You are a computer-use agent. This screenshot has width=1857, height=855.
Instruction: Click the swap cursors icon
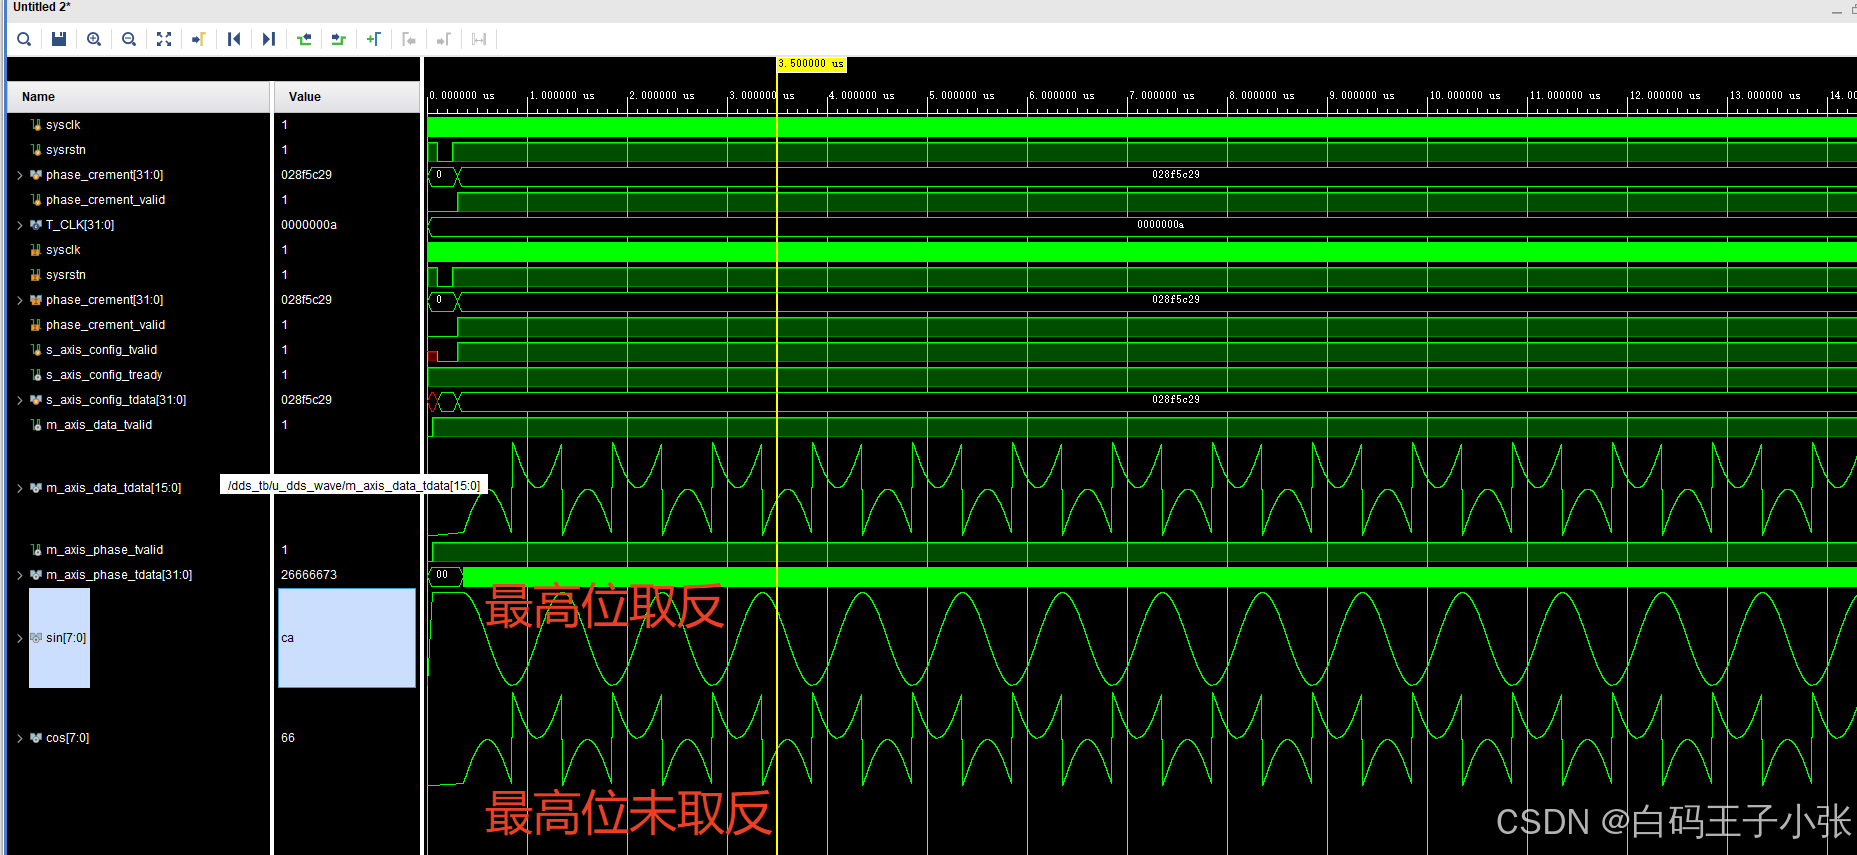click(x=479, y=39)
